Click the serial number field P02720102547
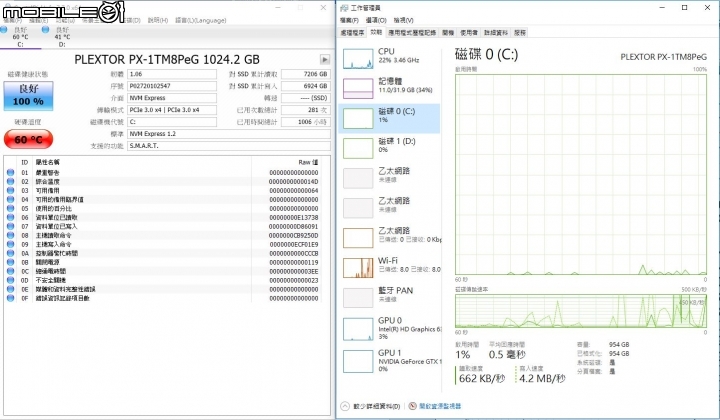This screenshot has width=720, height=420. 172,86
